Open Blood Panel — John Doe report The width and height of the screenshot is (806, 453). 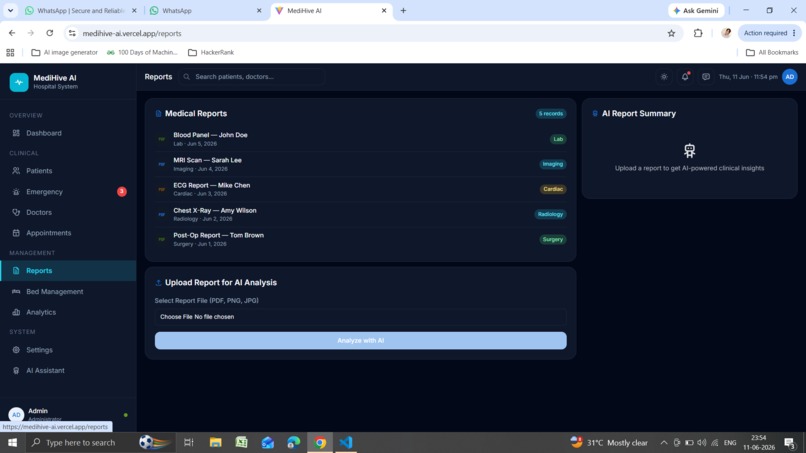click(361, 139)
